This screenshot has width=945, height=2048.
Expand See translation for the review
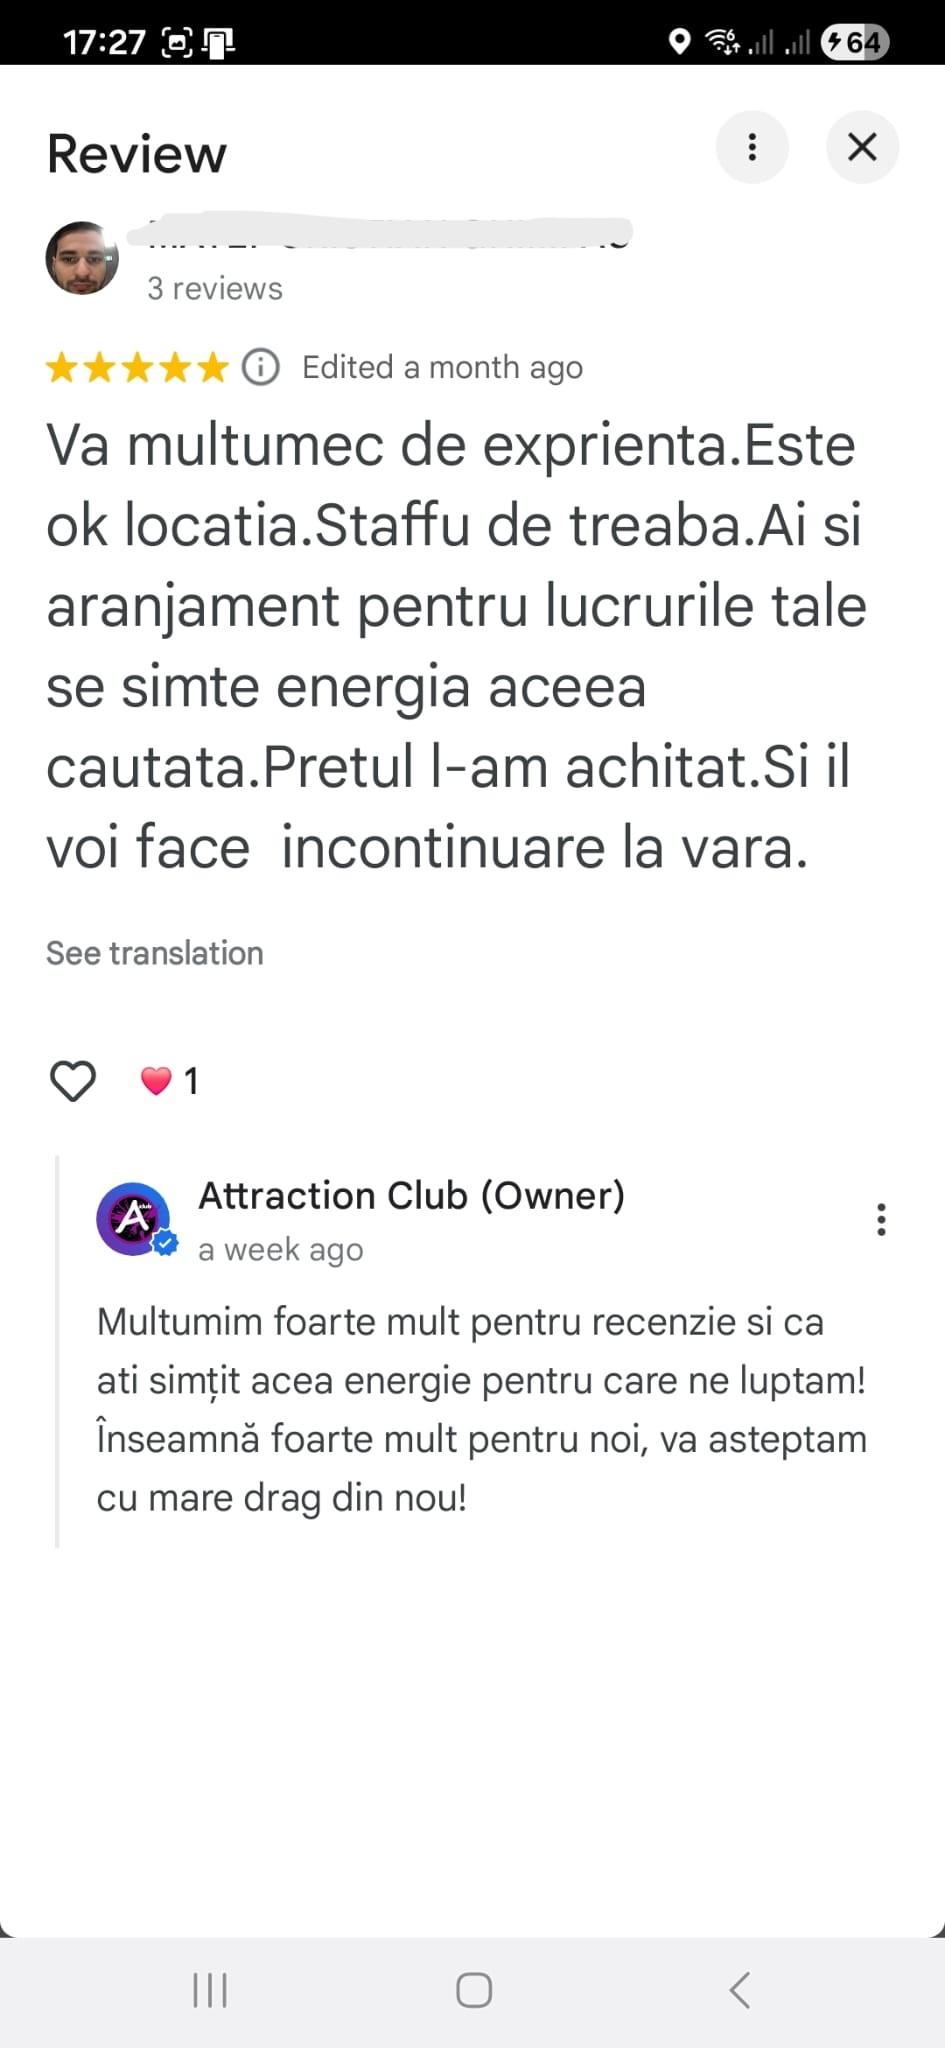point(155,953)
